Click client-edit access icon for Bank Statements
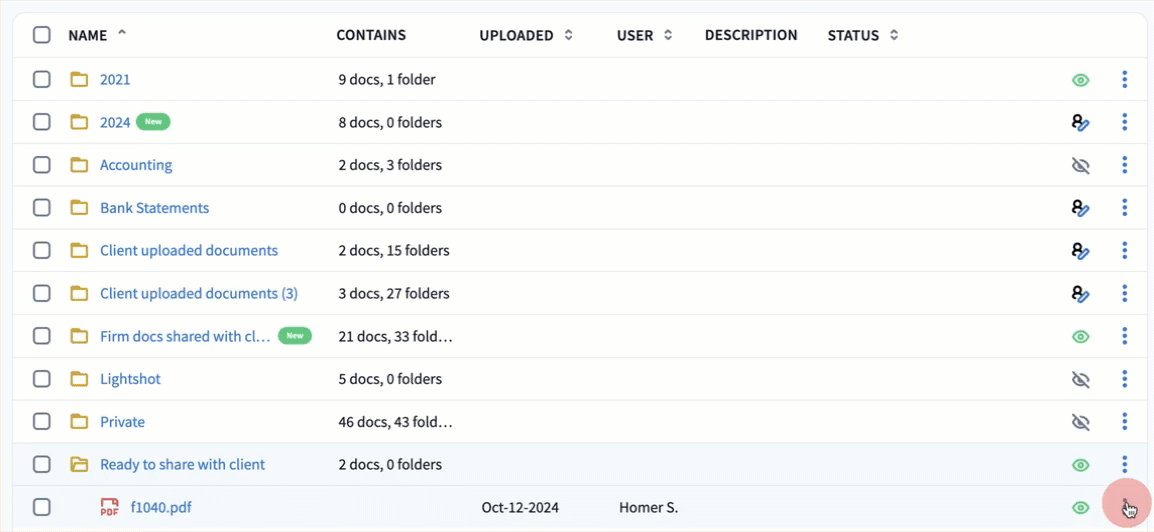Viewport: 1154px width, 532px height. [1080, 208]
